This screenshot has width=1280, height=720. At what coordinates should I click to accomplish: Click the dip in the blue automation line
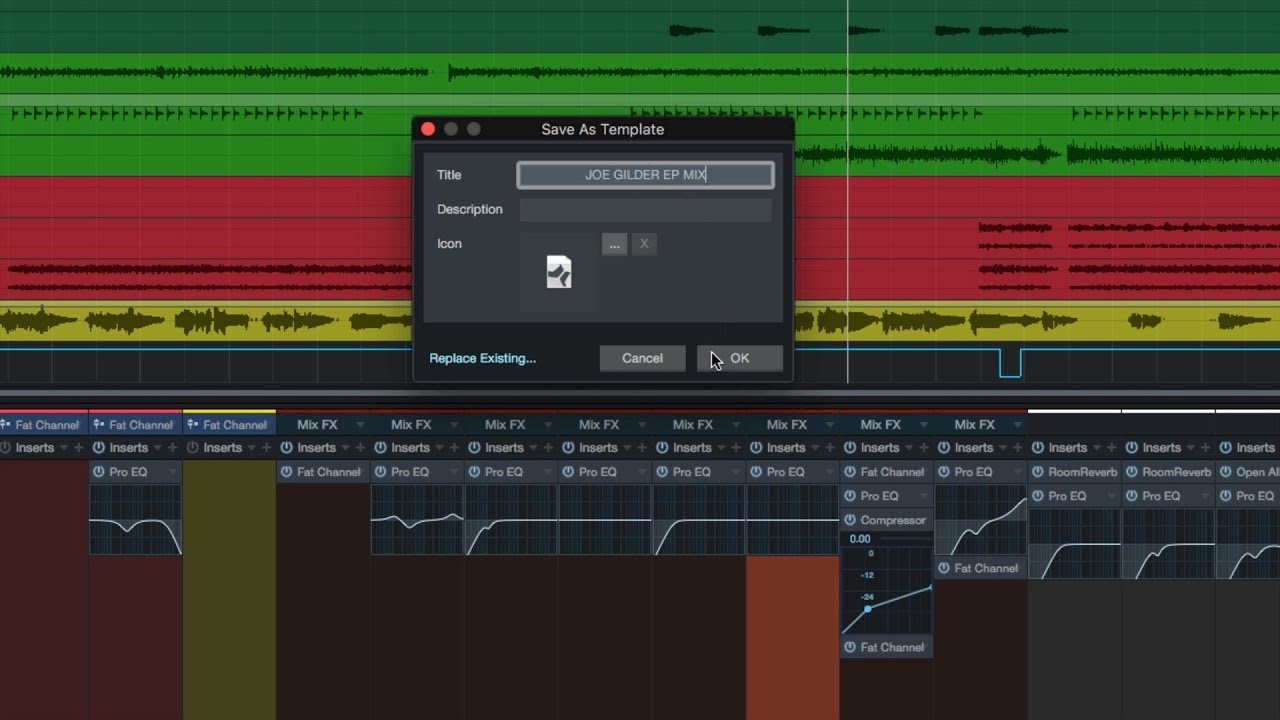tap(1010, 363)
